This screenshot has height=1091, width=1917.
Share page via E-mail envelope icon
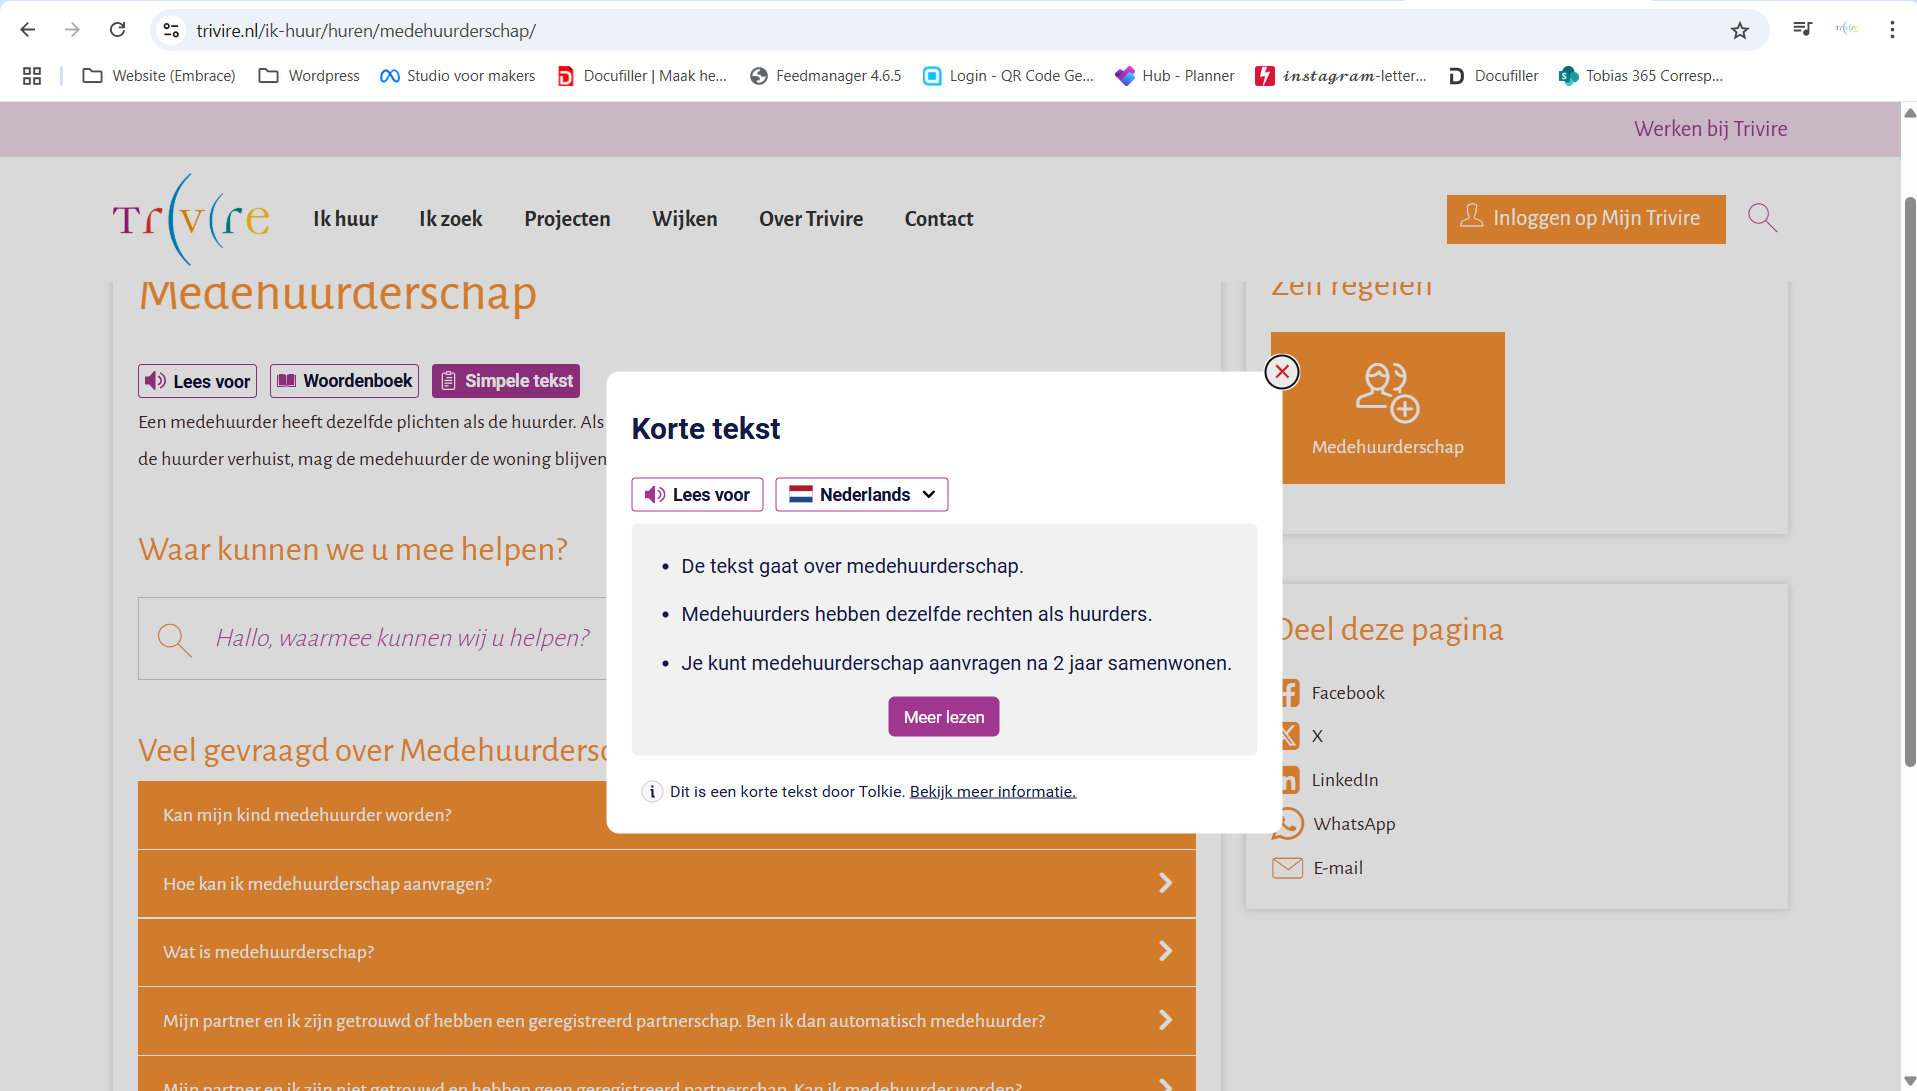click(x=1287, y=868)
